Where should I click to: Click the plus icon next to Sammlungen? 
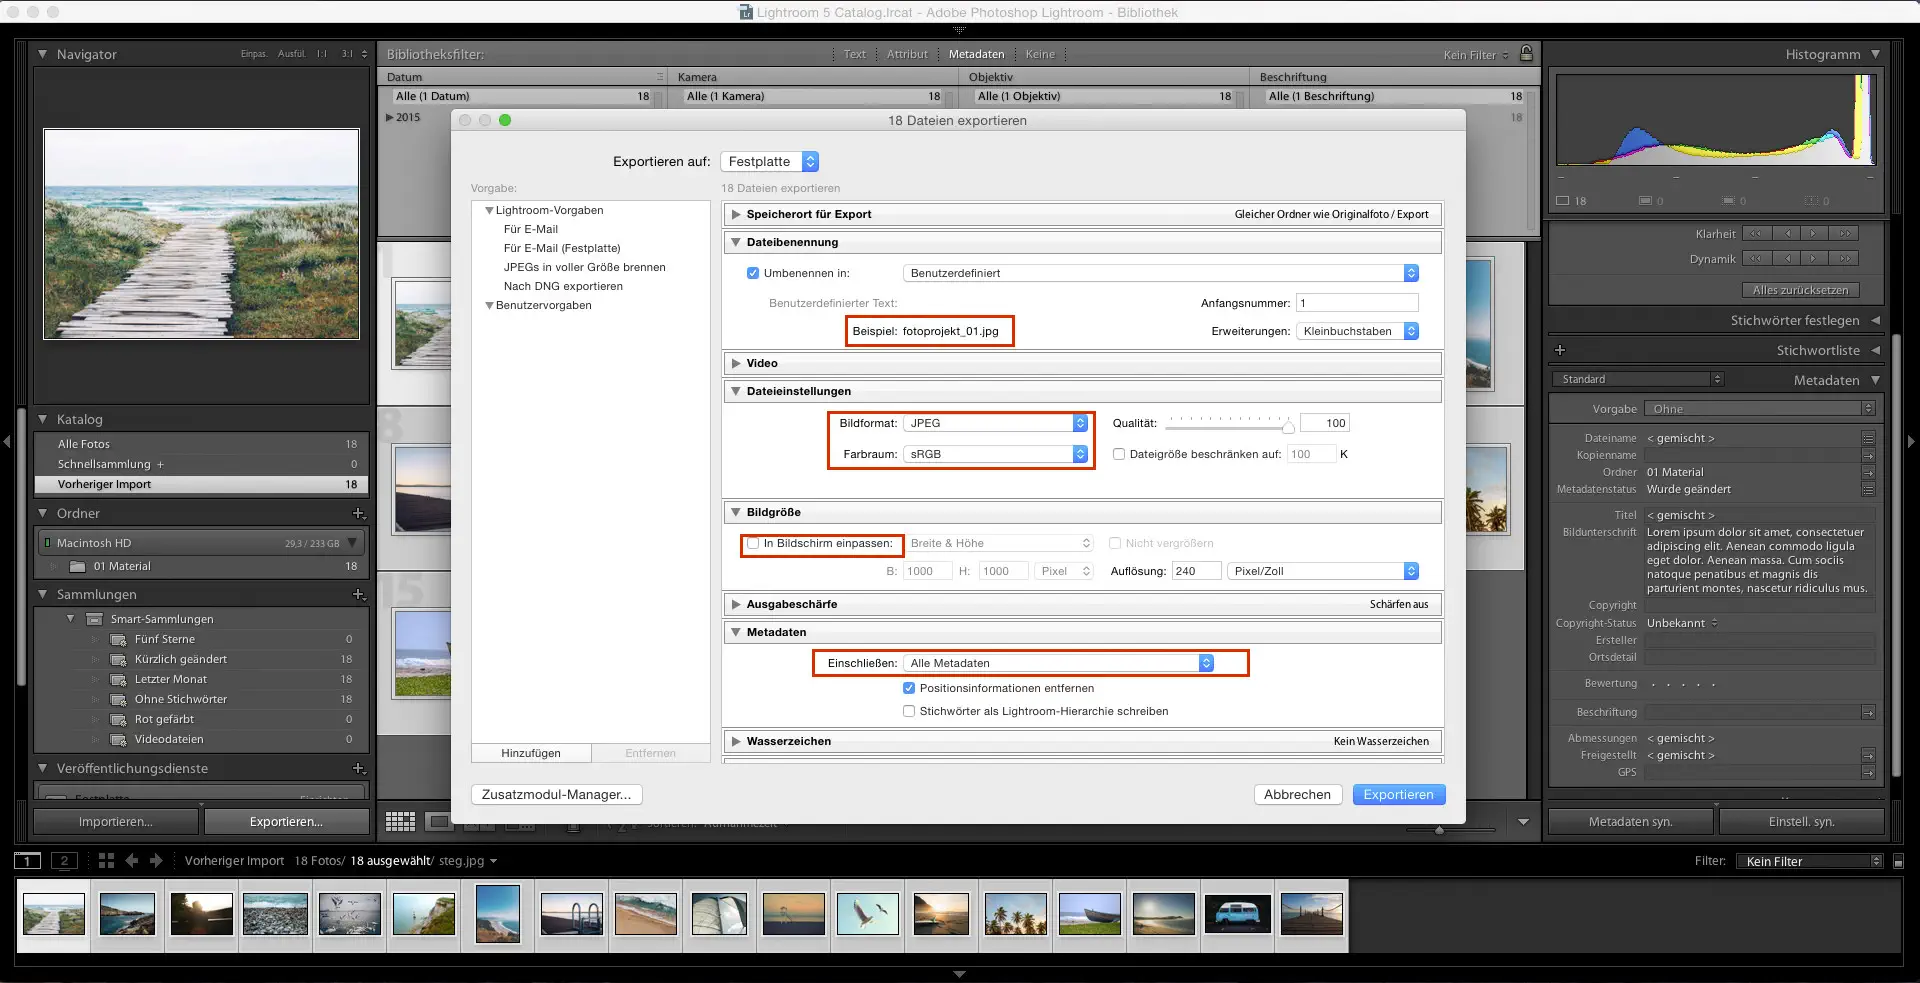coord(359,594)
